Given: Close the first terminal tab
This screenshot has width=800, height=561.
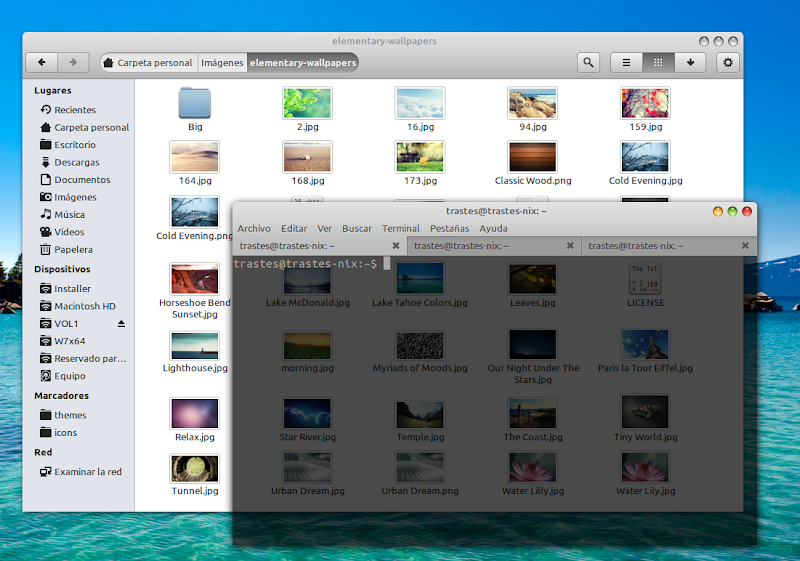Looking at the screenshot, I should [x=396, y=246].
